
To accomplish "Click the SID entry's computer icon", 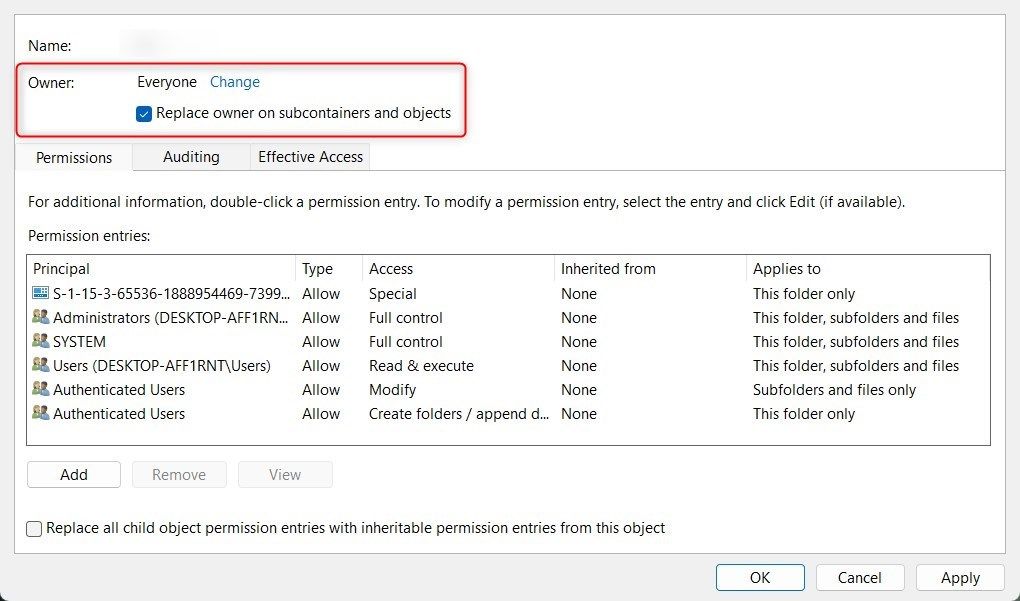I will pos(40,294).
